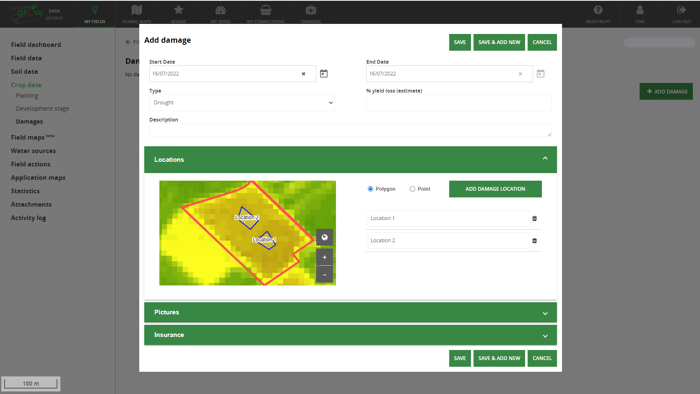The height and width of the screenshot is (394, 700).
Task: Delete Location 2 with trash icon
Action: pos(534,241)
